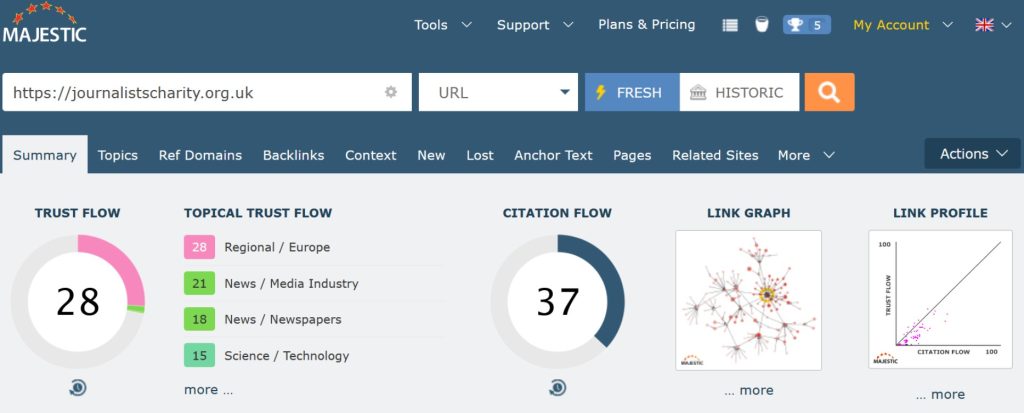Select the FRESH index toggle
The height and width of the screenshot is (413, 1024).
[x=632, y=92]
